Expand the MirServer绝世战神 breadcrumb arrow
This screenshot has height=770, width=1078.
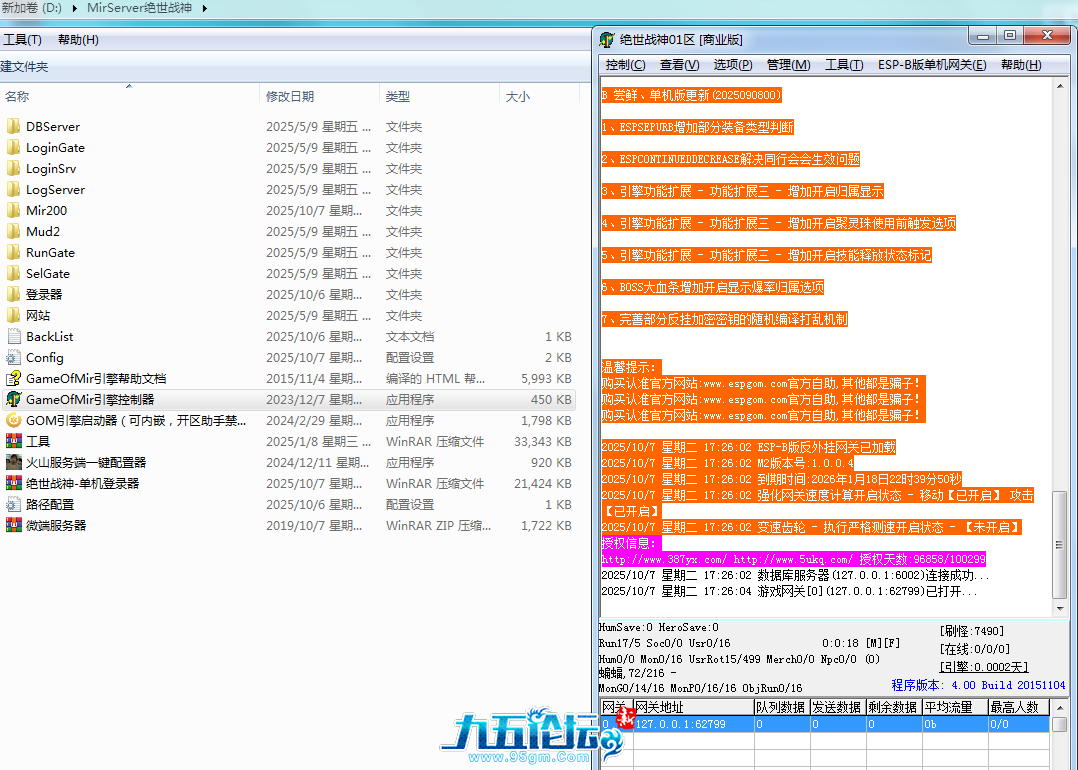[205, 8]
